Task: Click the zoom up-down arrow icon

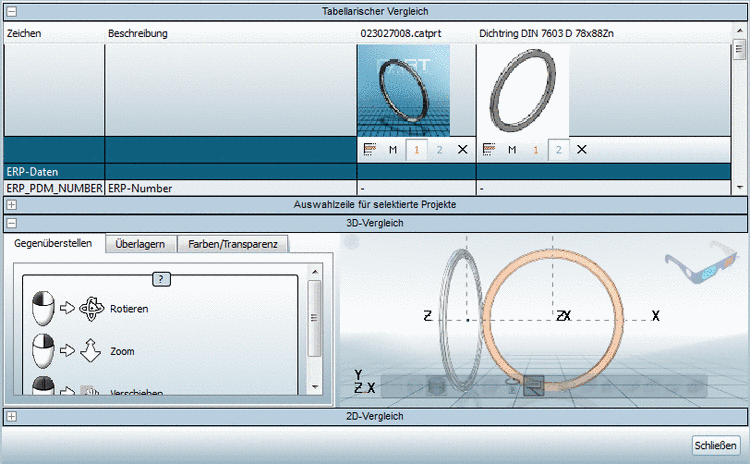Action: [90, 351]
